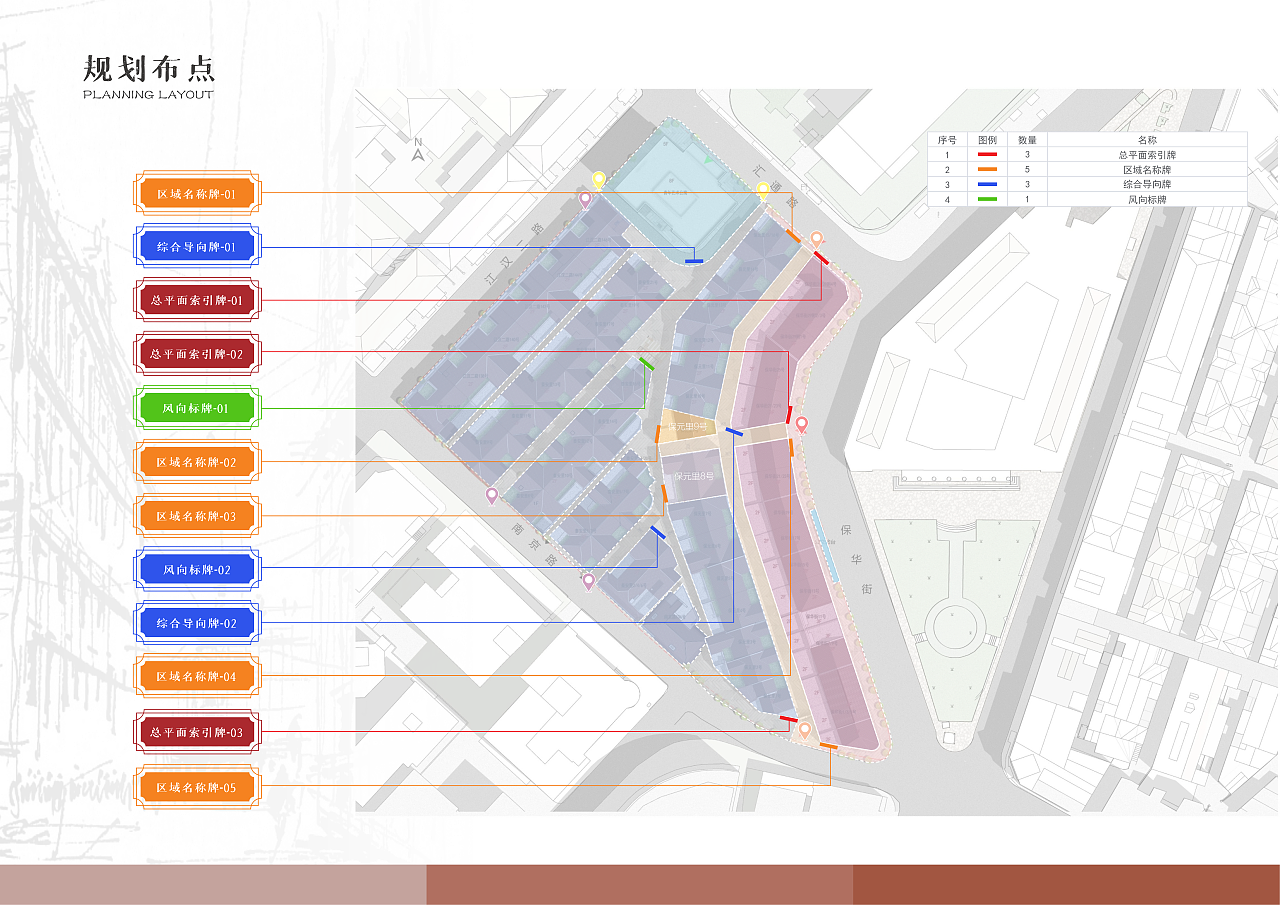
Task: Select the 综合导向牌-01 blue label
Action: 197,246
